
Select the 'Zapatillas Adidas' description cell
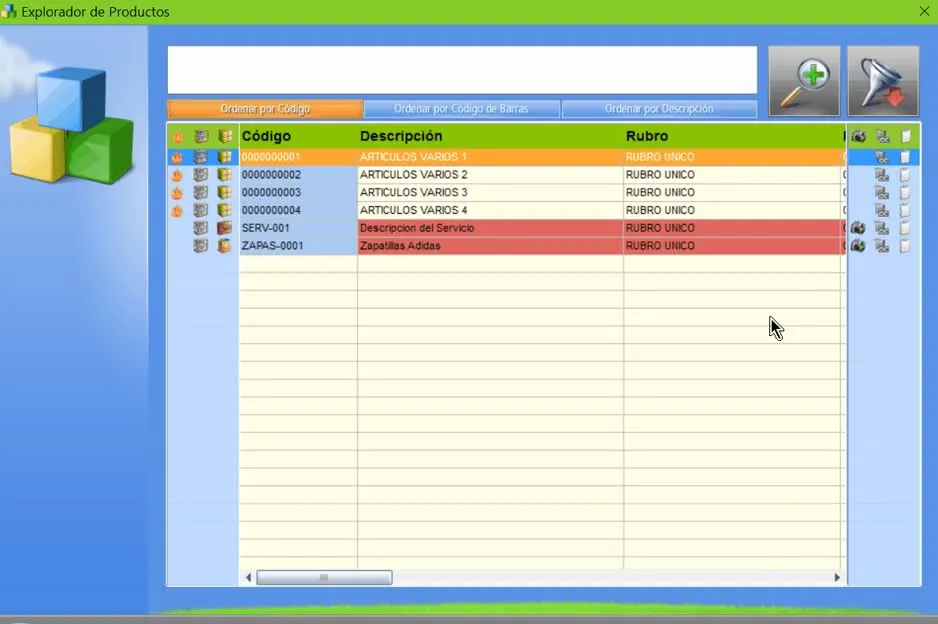coord(491,246)
